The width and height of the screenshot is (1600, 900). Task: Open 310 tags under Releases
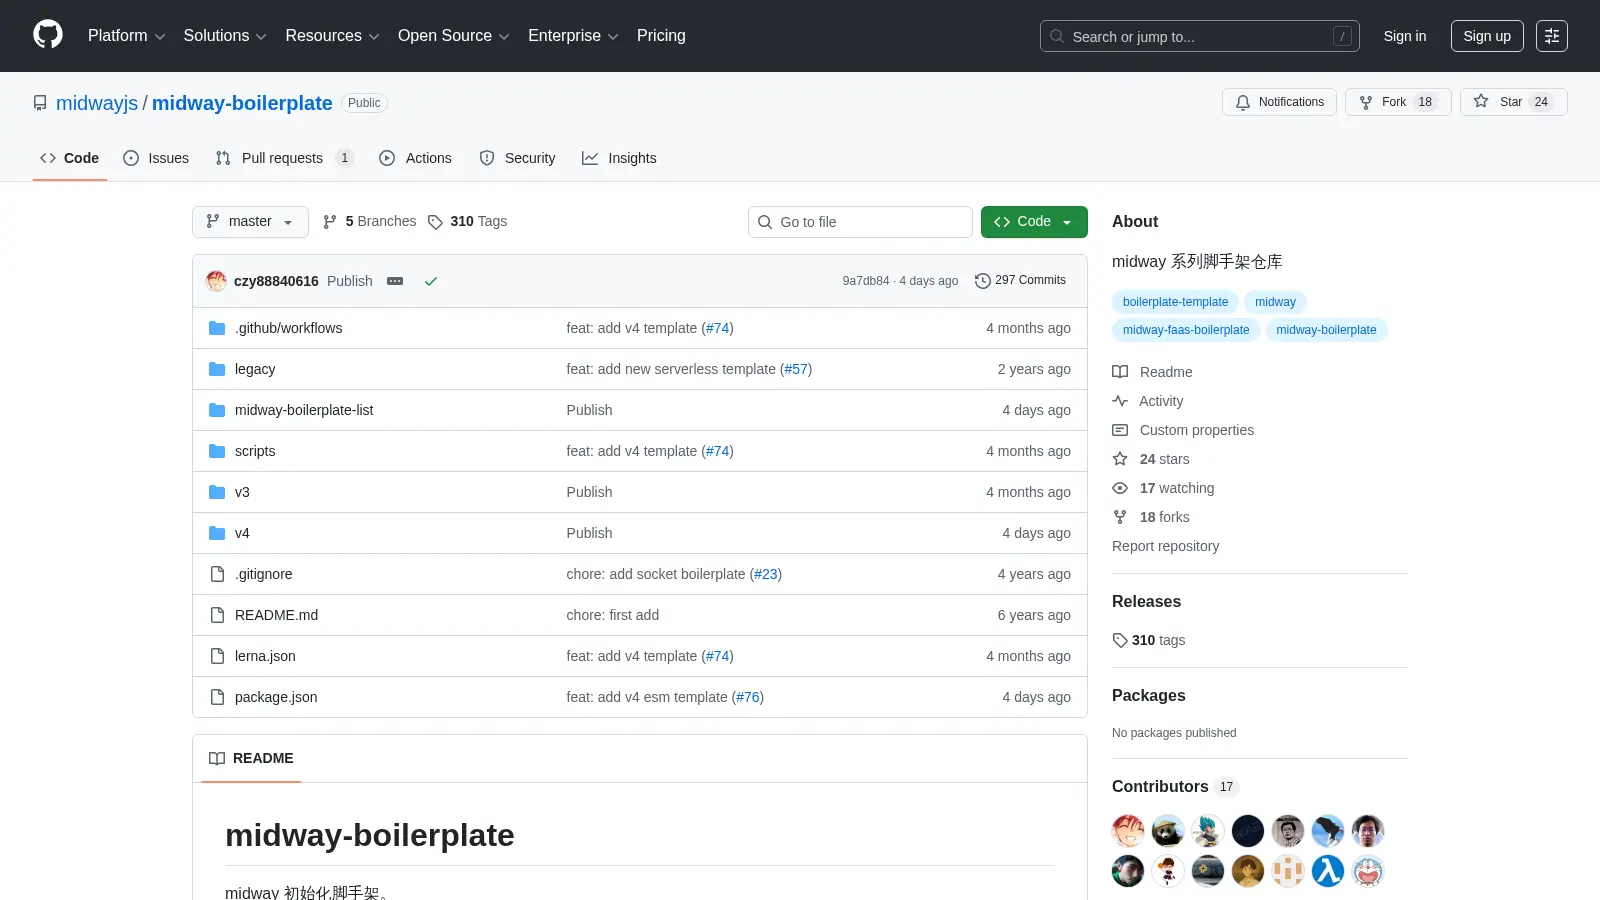pyautogui.click(x=1149, y=640)
